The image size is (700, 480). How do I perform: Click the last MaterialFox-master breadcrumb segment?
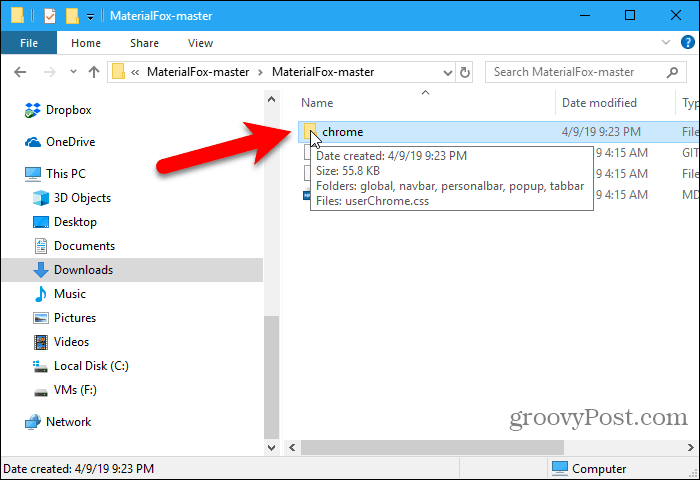(323, 72)
